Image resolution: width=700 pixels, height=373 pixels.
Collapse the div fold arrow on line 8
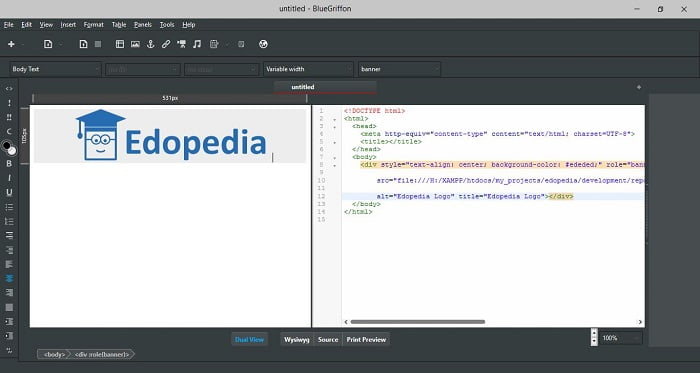(334, 165)
